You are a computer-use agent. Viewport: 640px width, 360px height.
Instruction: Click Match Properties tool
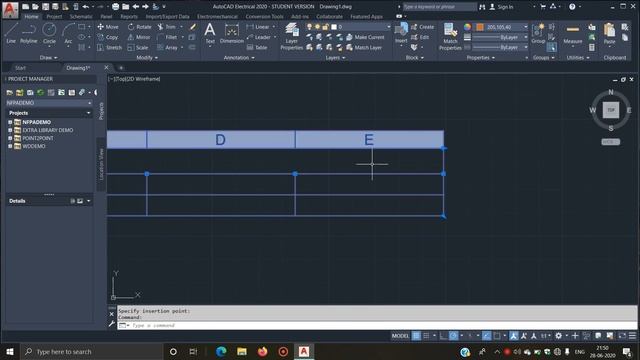coord(450,36)
